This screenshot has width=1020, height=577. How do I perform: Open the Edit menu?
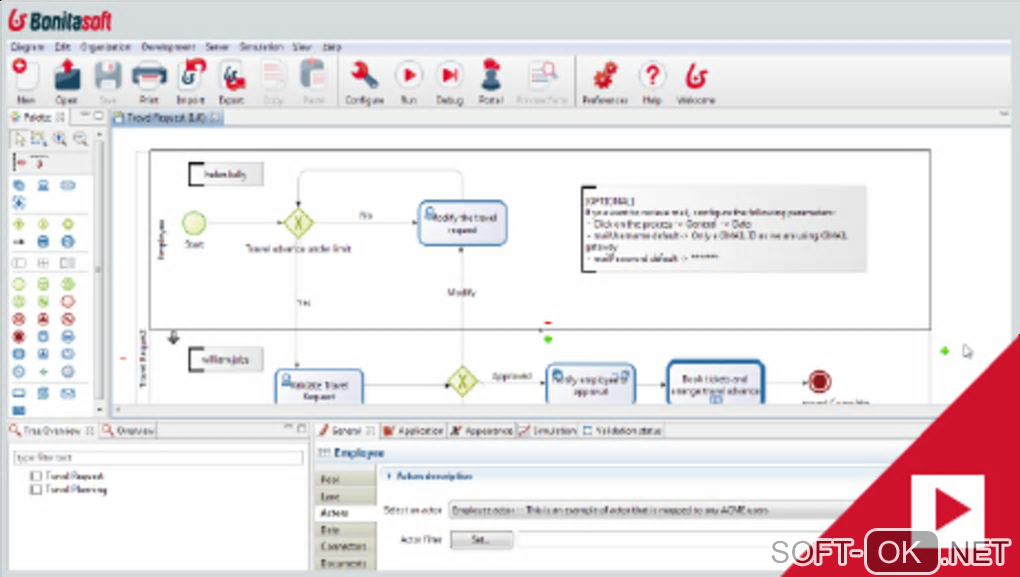62,47
